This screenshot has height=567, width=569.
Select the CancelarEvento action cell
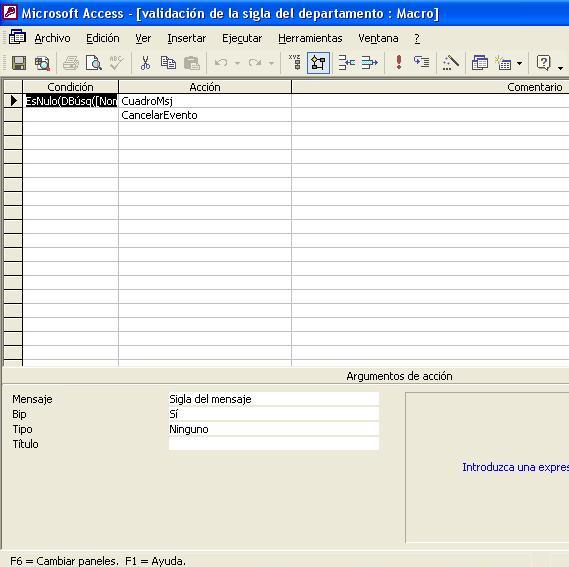point(205,115)
